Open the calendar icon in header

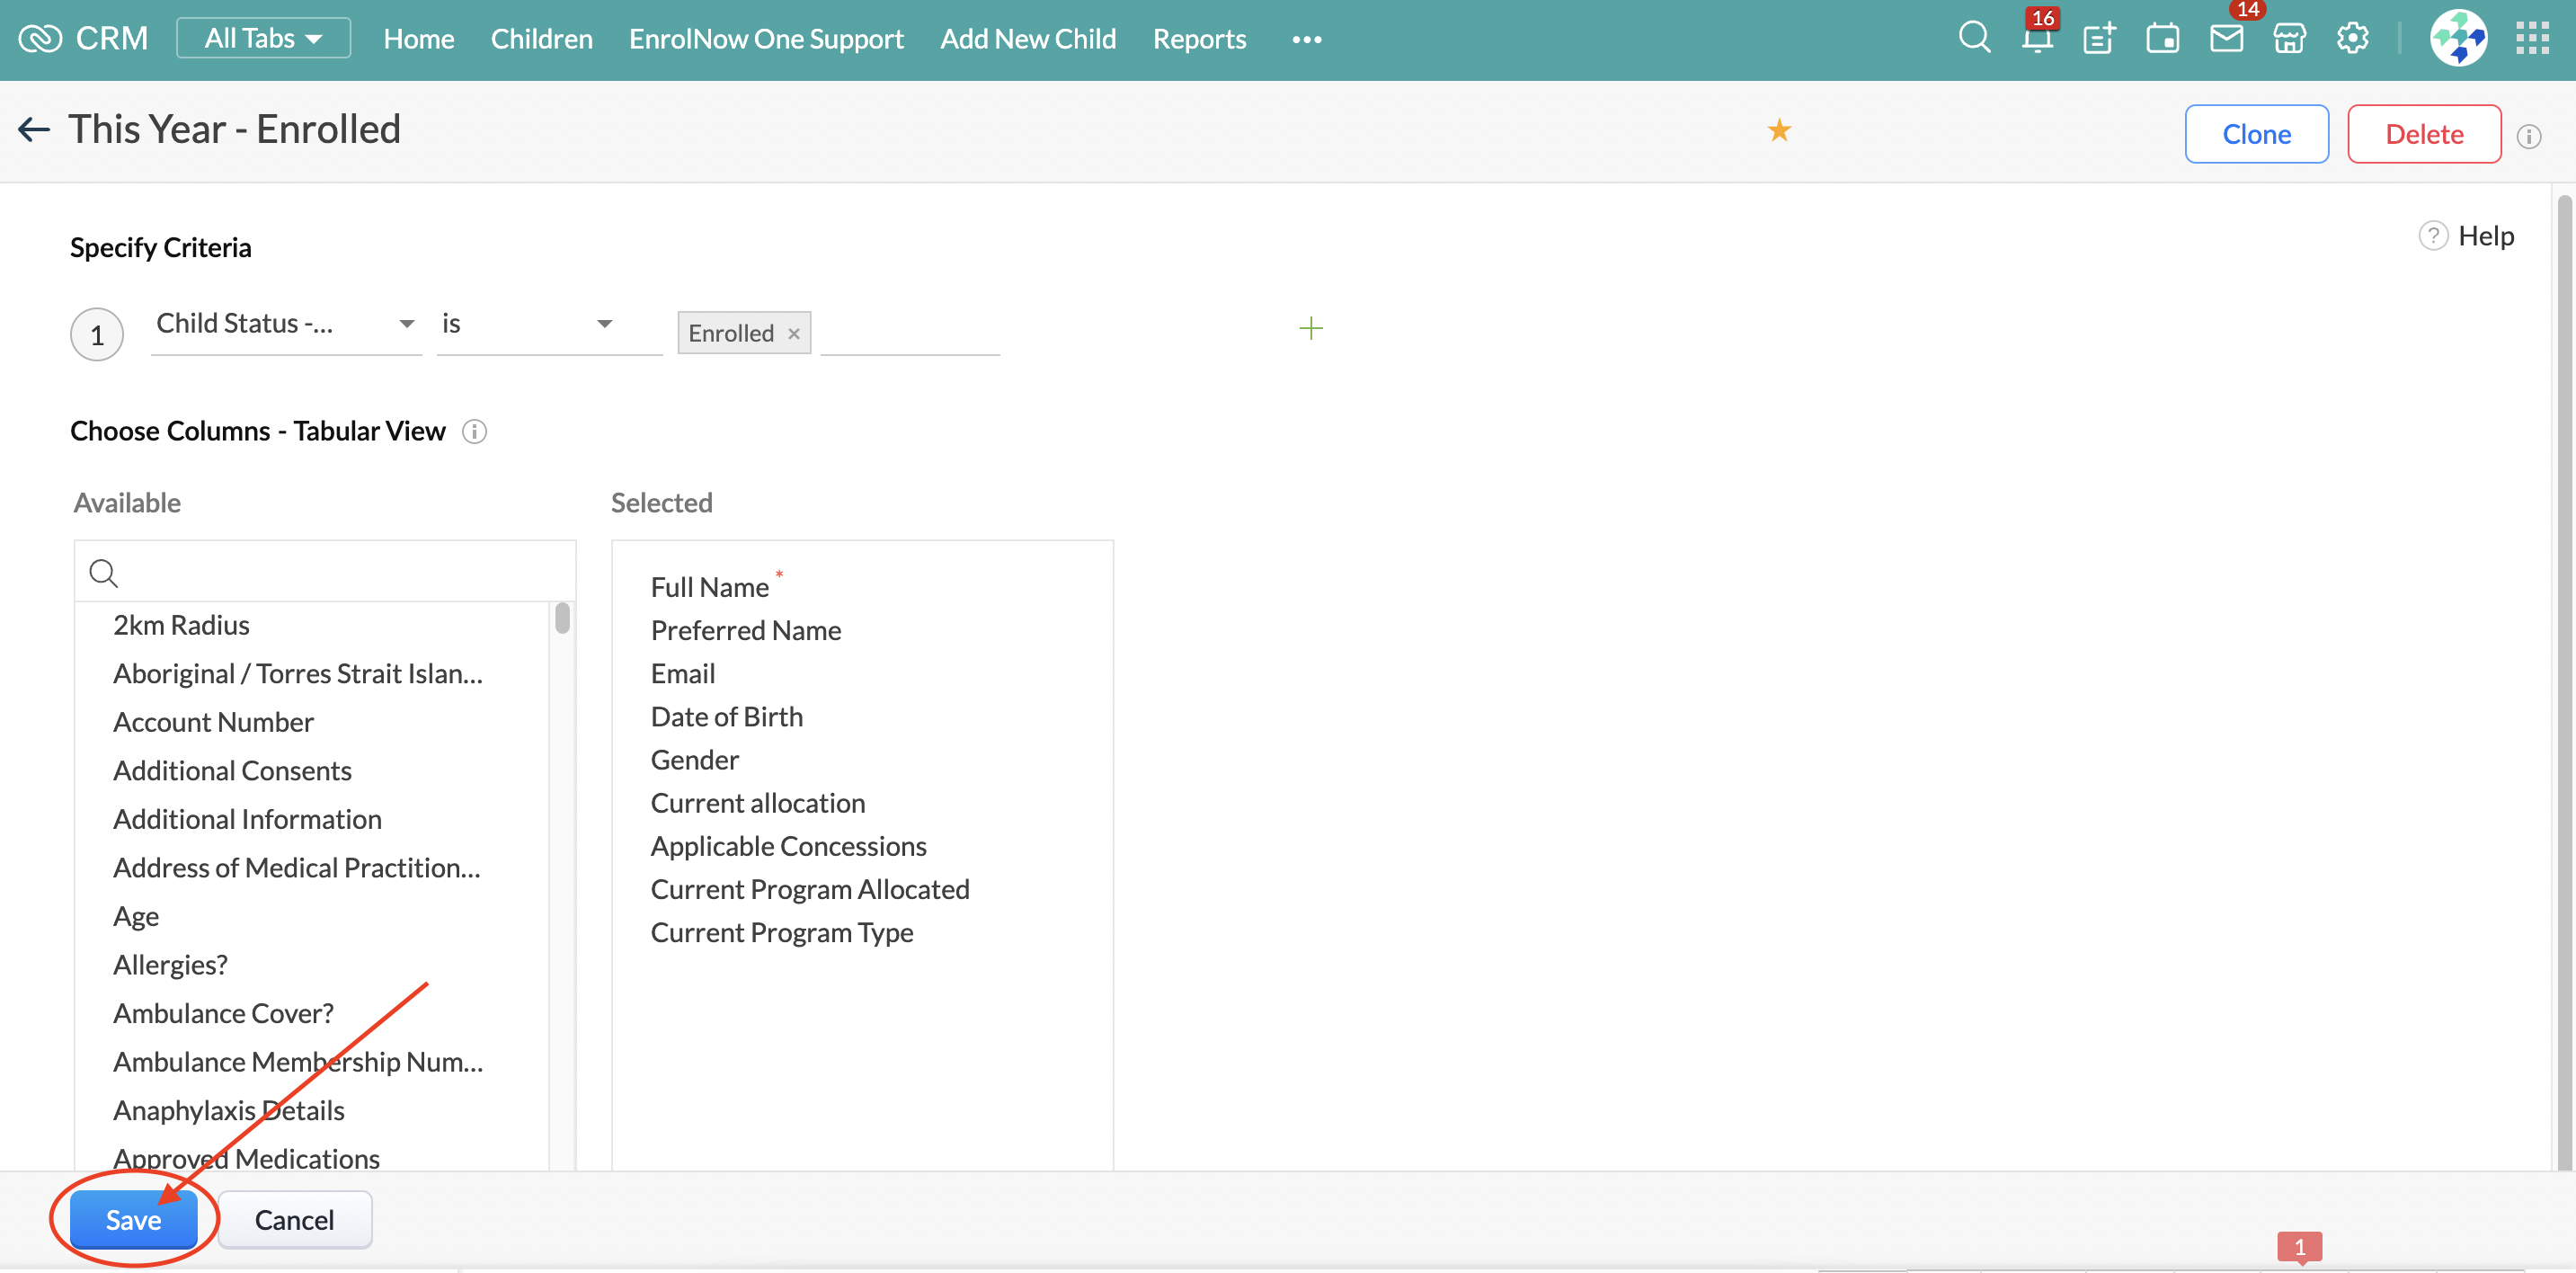[2162, 39]
